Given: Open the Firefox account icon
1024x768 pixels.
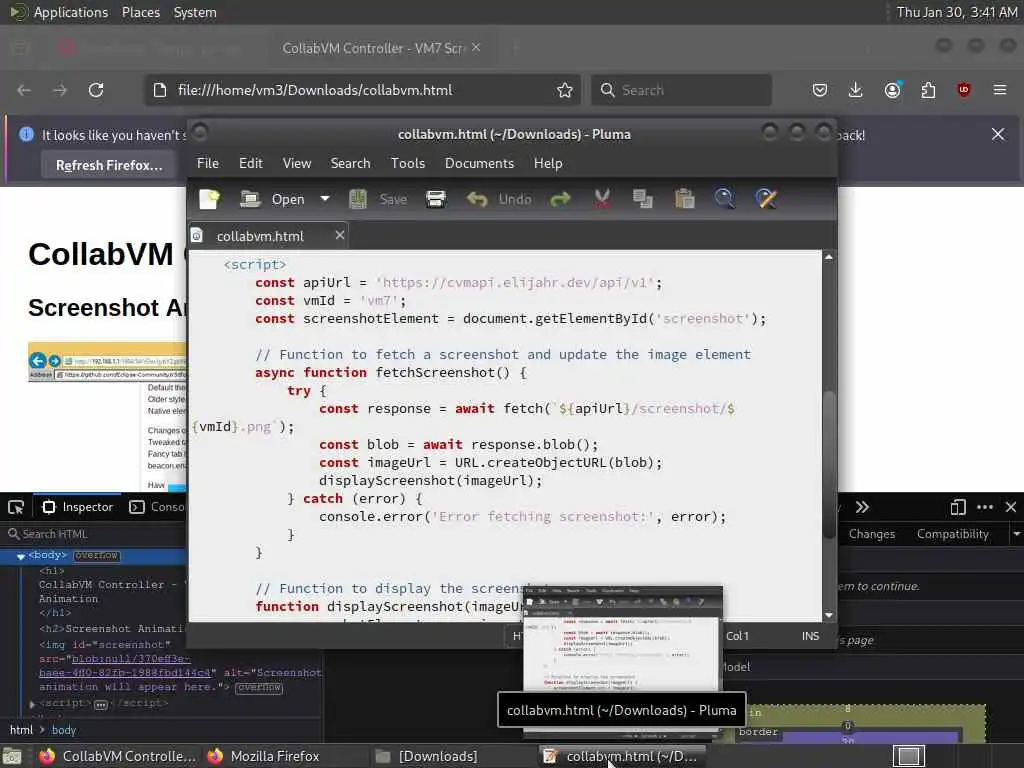Looking at the screenshot, I should [x=892, y=90].
